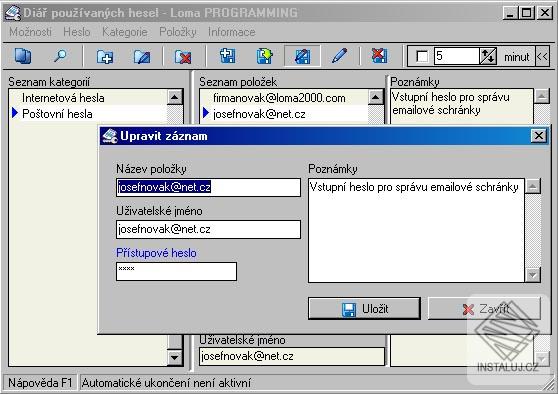Open the magnifier search tool
This screenshot has width=558, height=394.
(x=60, y=56)
